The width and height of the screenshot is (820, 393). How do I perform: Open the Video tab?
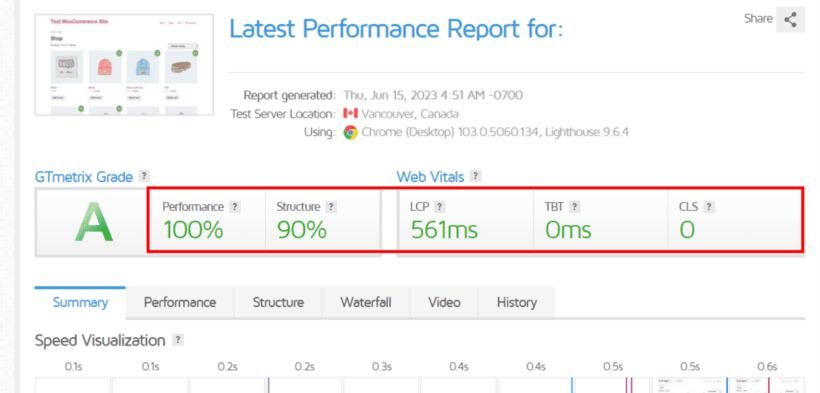click(x=444, y=302)
